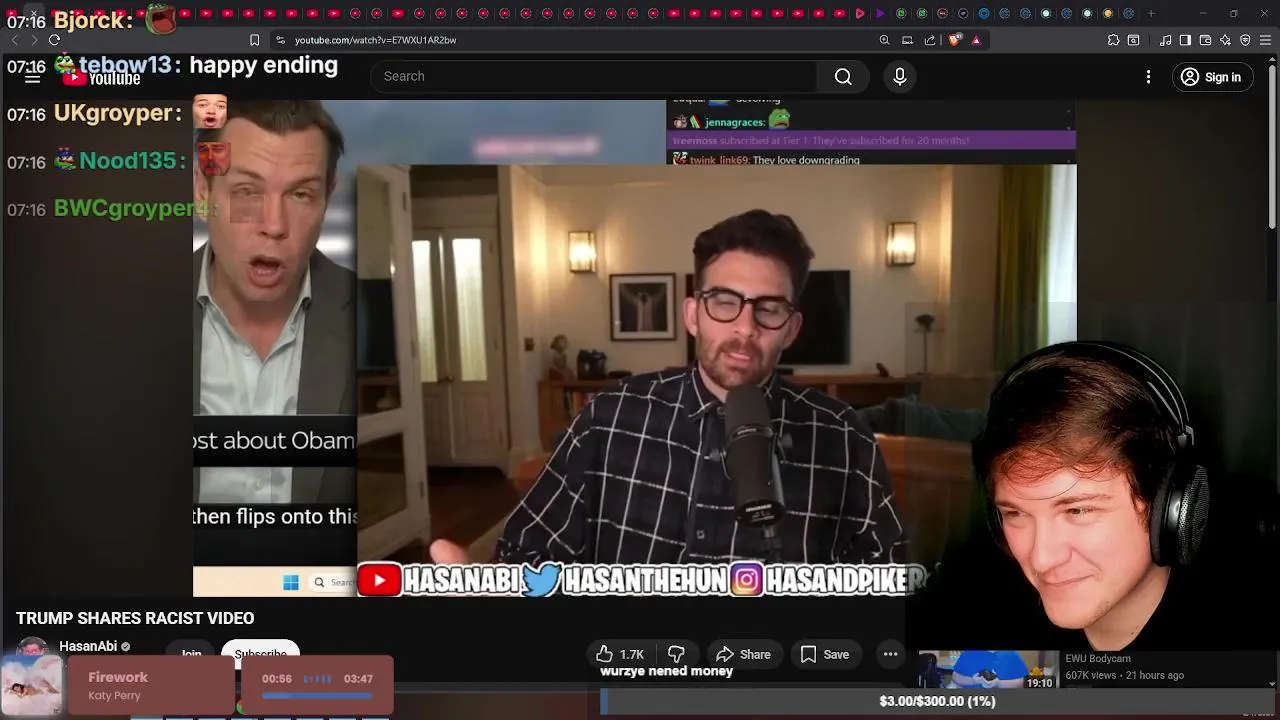Share page via address bar share icon
Image resolution: width=1280 pixels, height=720 pixels.
930,40
